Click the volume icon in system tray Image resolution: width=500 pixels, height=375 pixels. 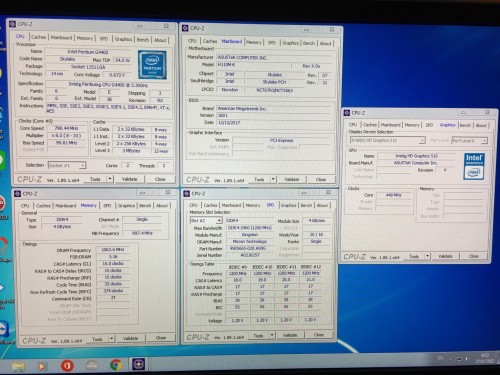[467, 359]
